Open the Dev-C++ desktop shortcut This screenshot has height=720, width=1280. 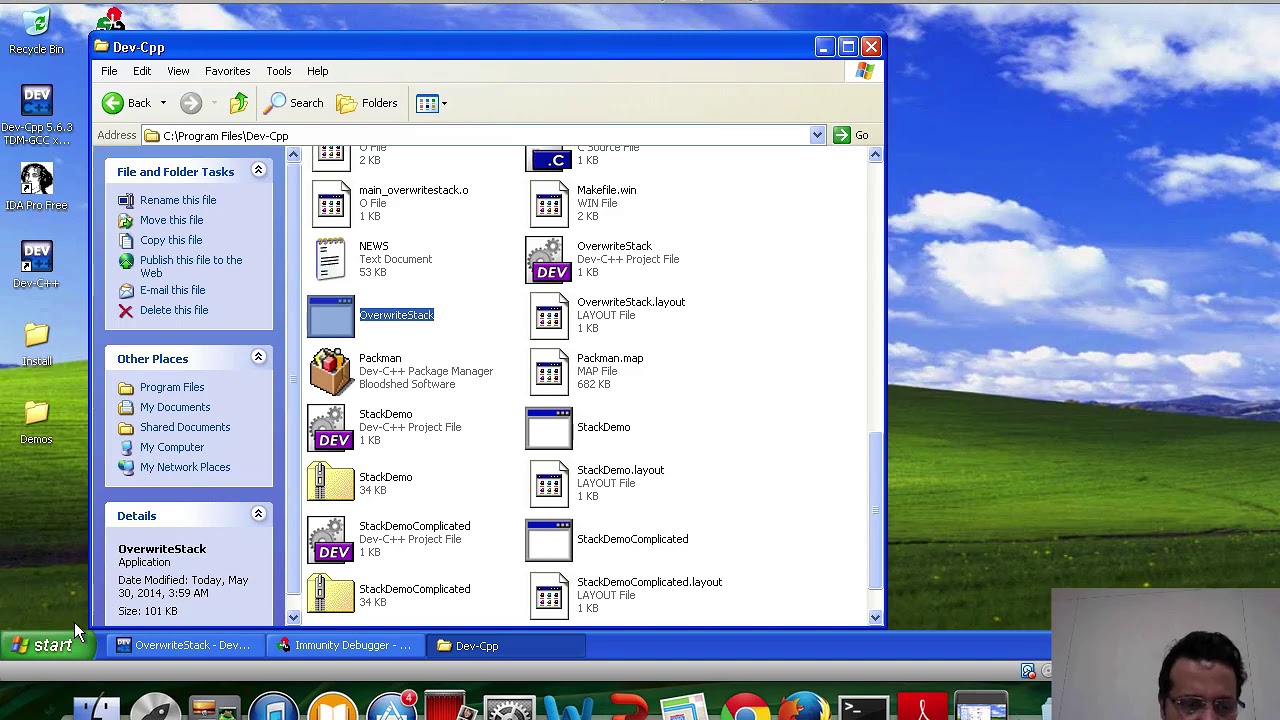coord(36,264)
